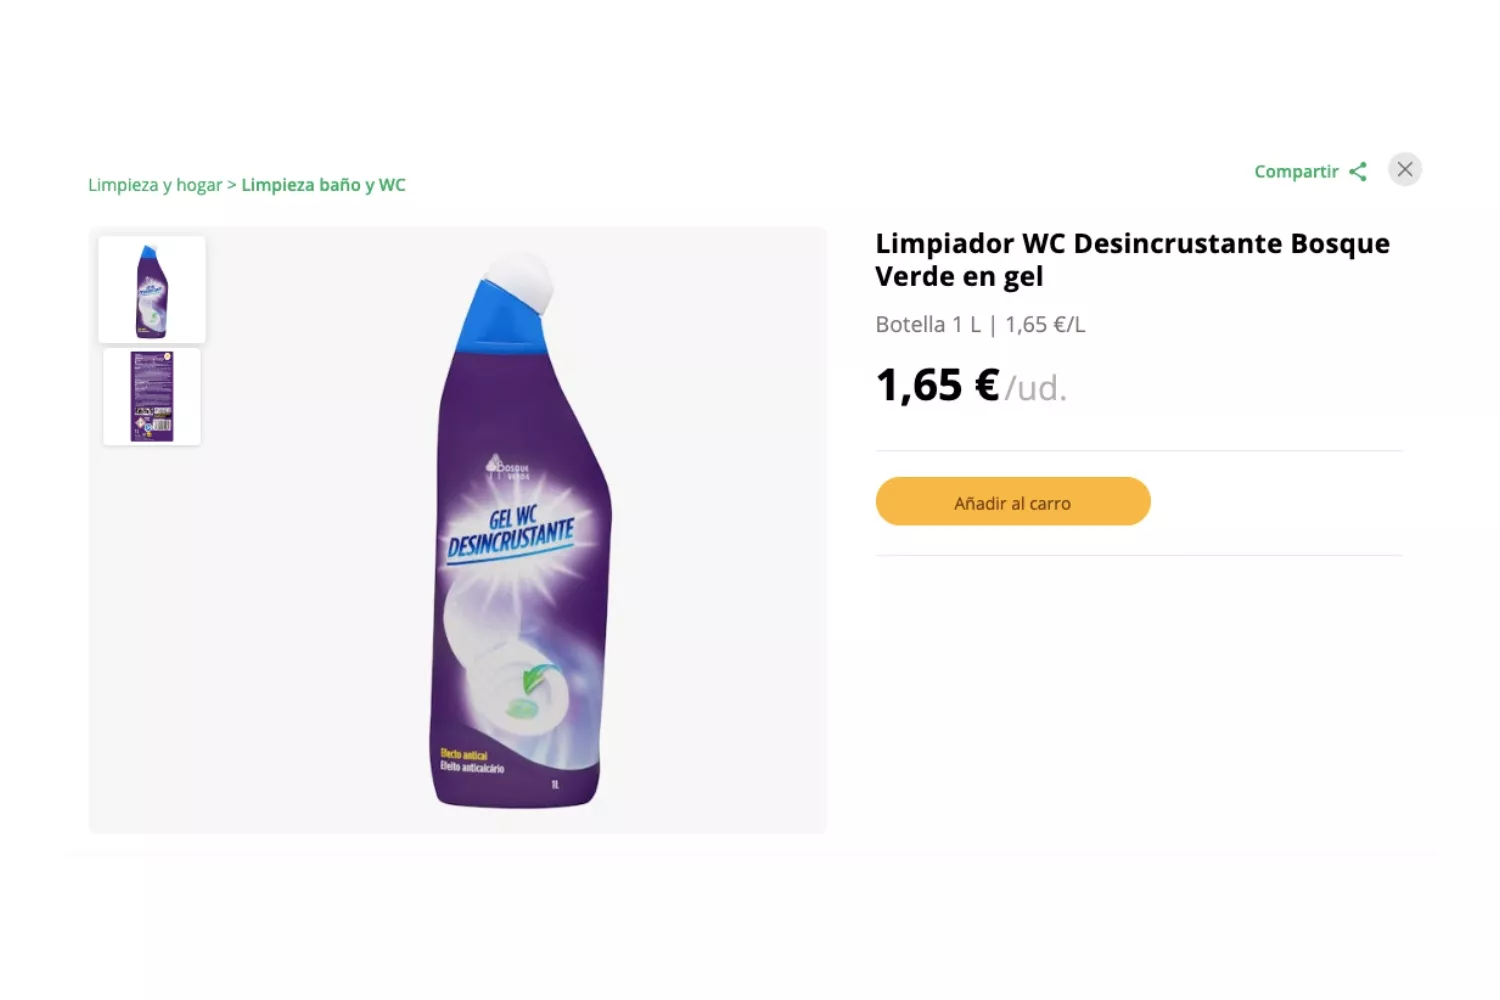Screen dimensions: 1500x1000
Task: Select the back label thumbnail
Action: 152,397
